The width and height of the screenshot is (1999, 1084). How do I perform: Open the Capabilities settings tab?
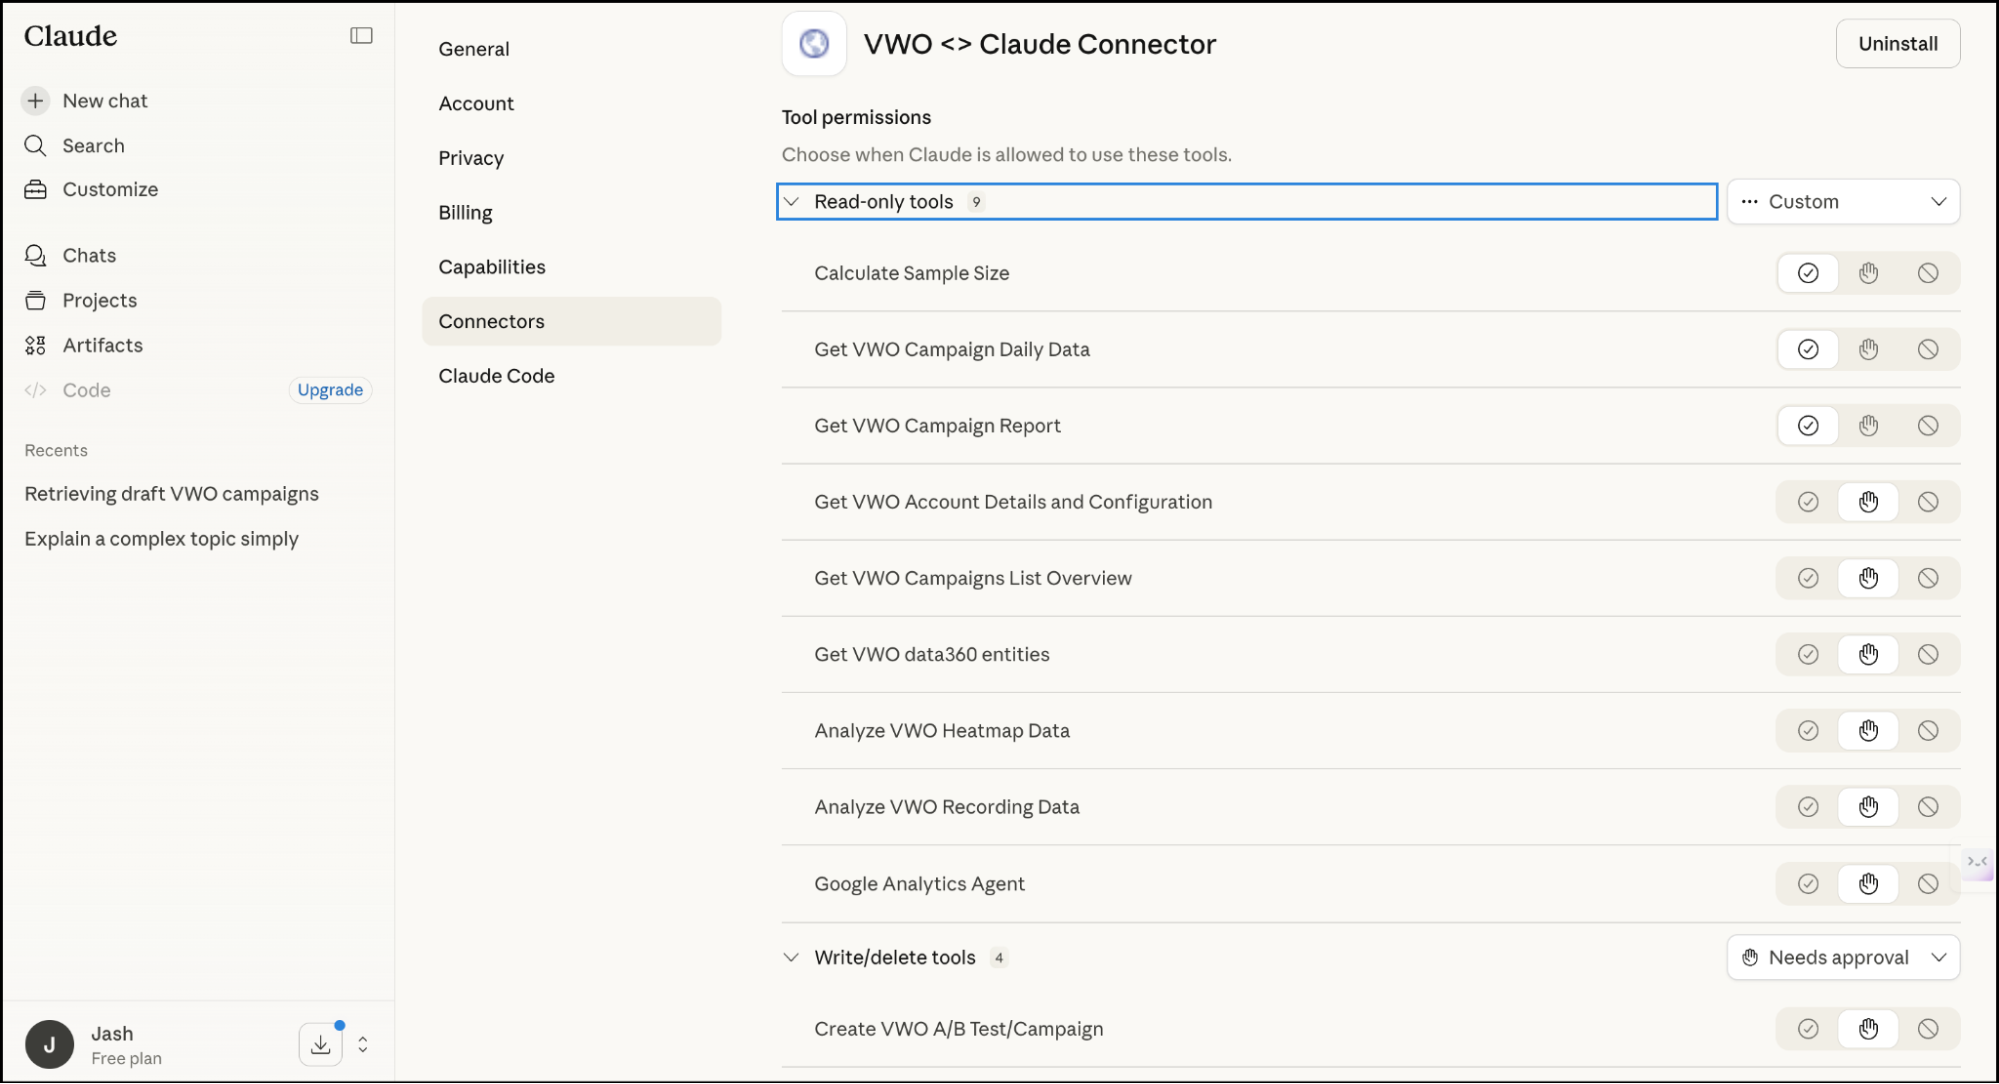coord(491,267)
